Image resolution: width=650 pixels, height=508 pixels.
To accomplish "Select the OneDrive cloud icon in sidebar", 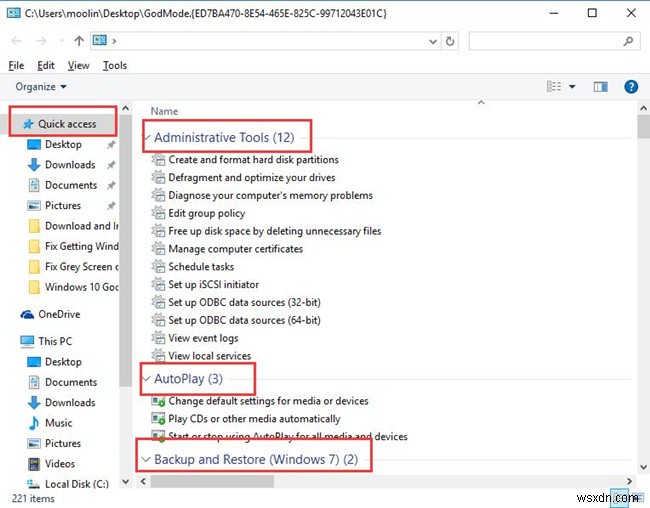I will click(x=27, y=314).
